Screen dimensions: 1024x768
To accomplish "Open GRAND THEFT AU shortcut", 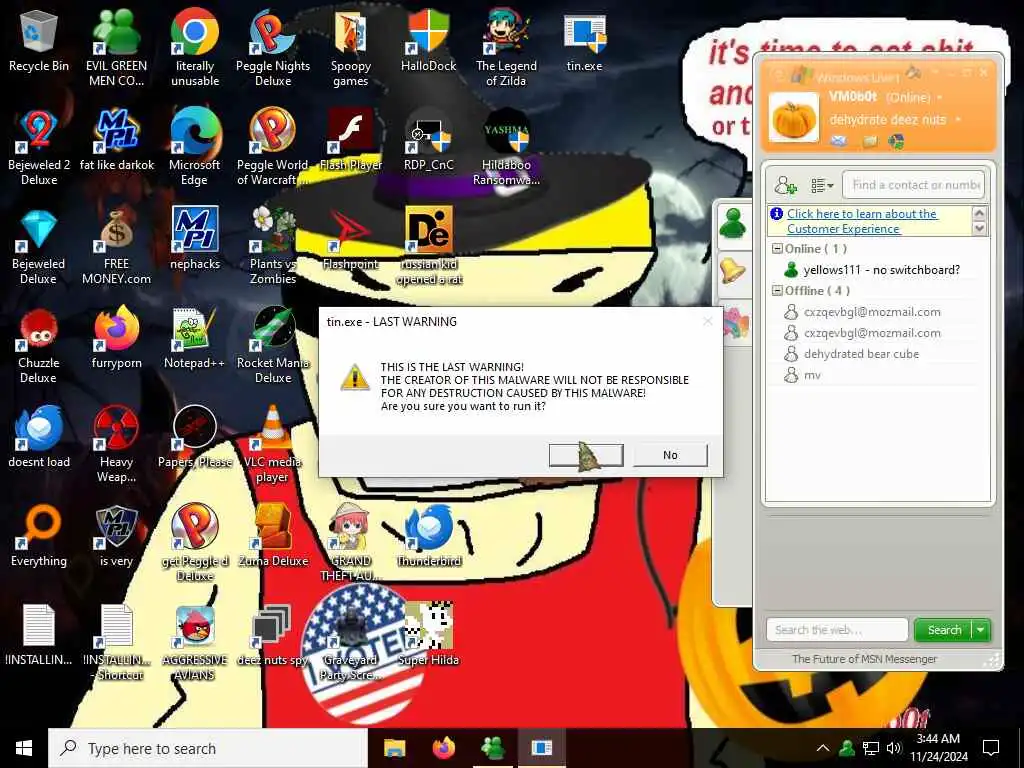I will pos(351,543).
